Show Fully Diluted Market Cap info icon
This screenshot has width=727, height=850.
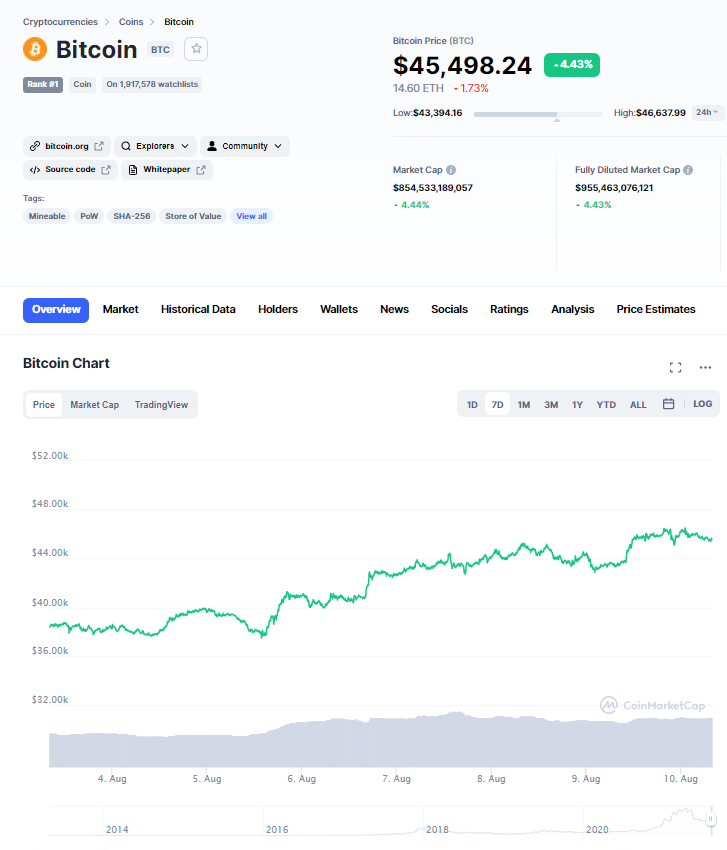(688, 170)
